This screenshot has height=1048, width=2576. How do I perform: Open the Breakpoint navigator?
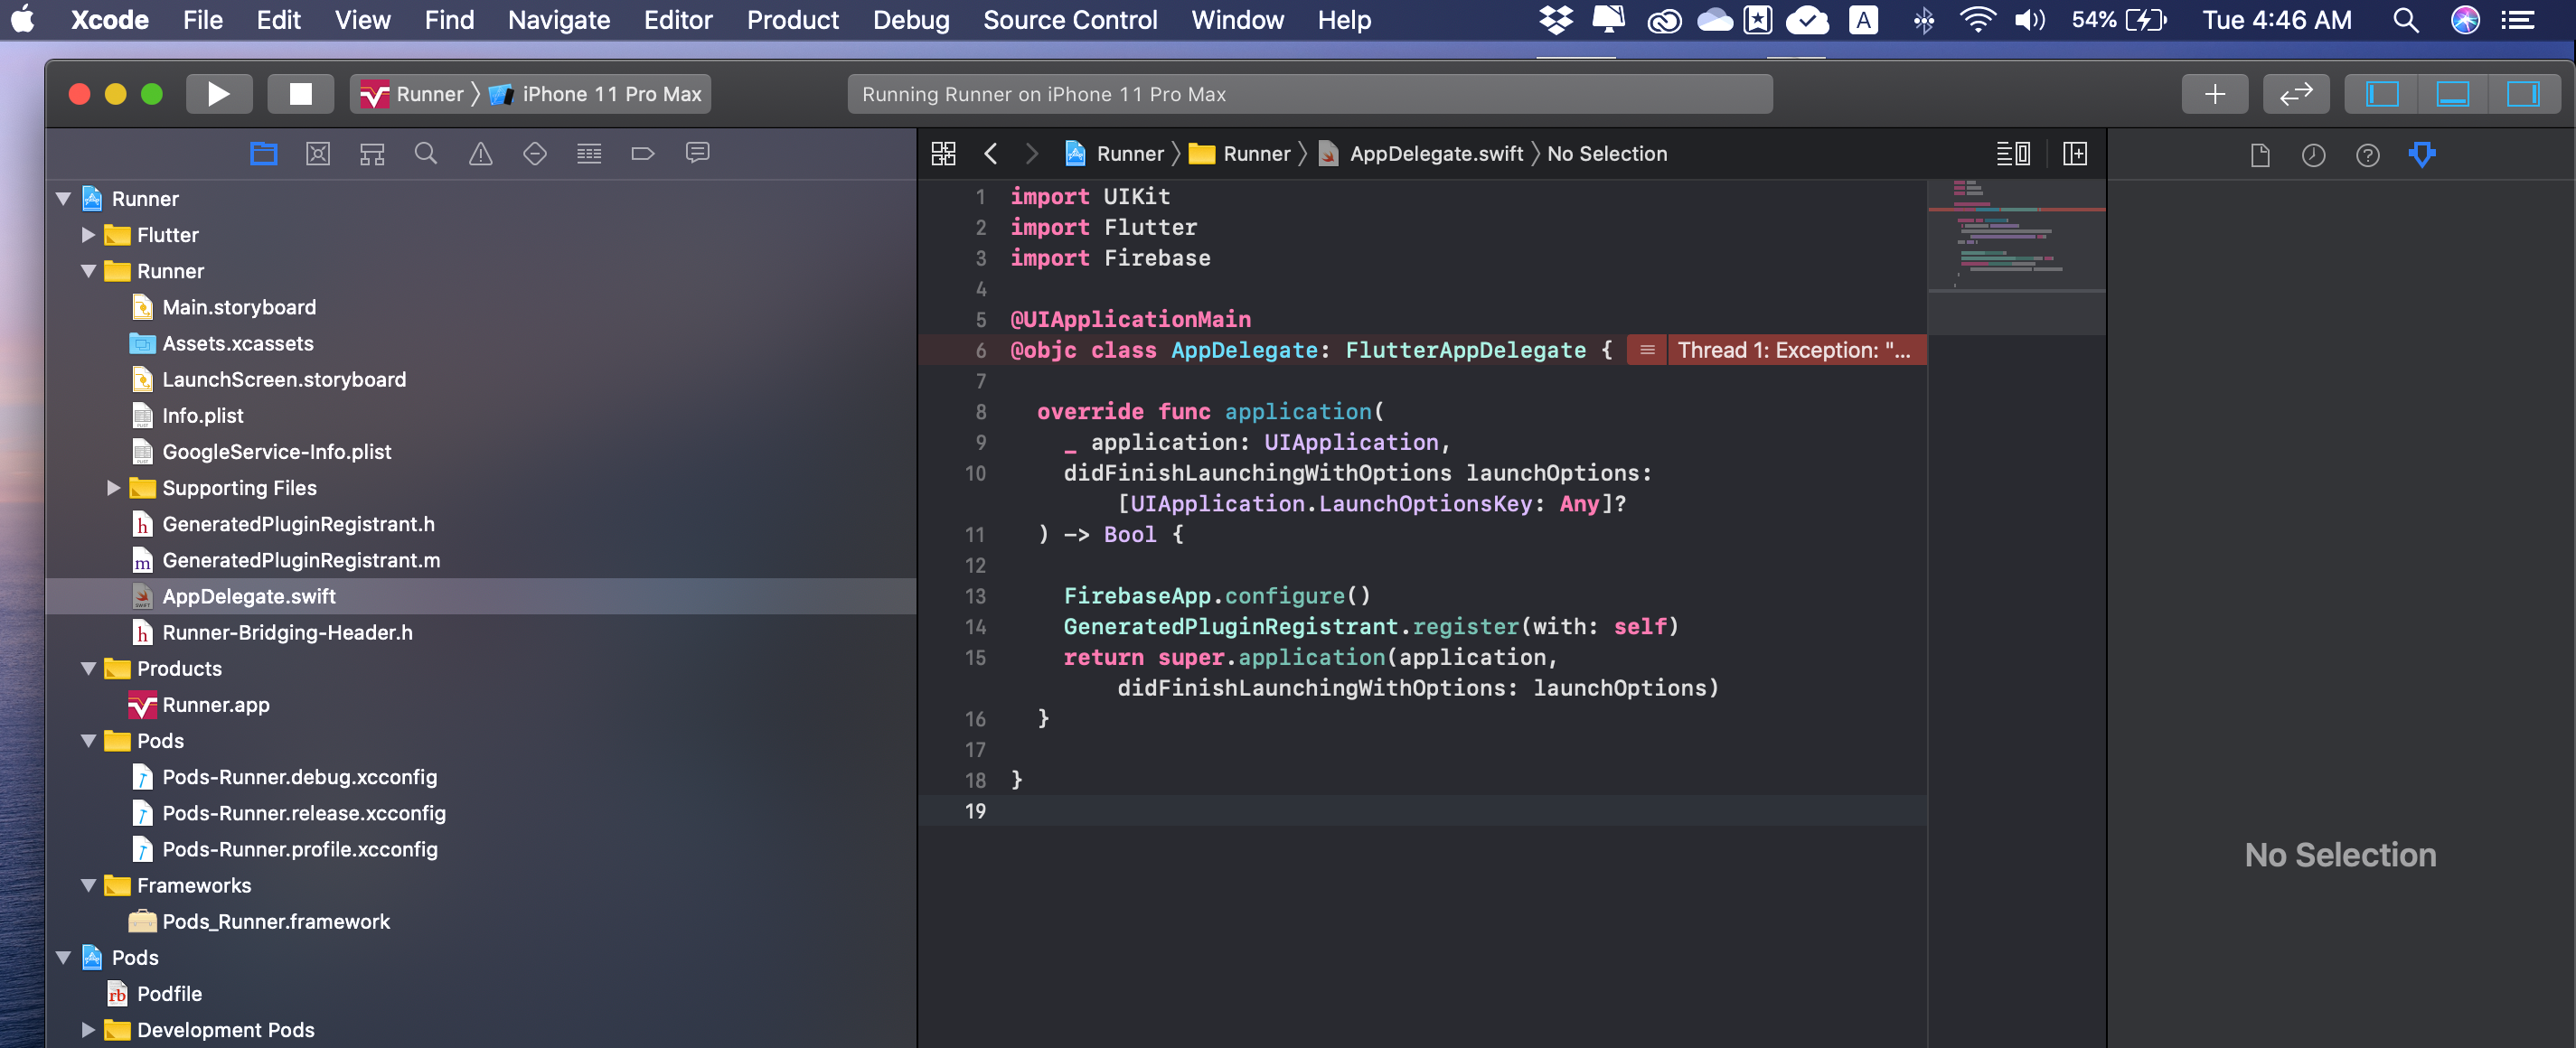[643, 153]
